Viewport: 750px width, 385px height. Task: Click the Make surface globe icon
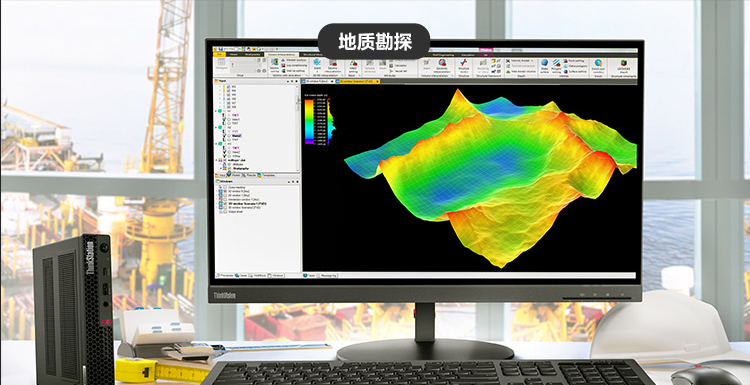pos(544,62)
